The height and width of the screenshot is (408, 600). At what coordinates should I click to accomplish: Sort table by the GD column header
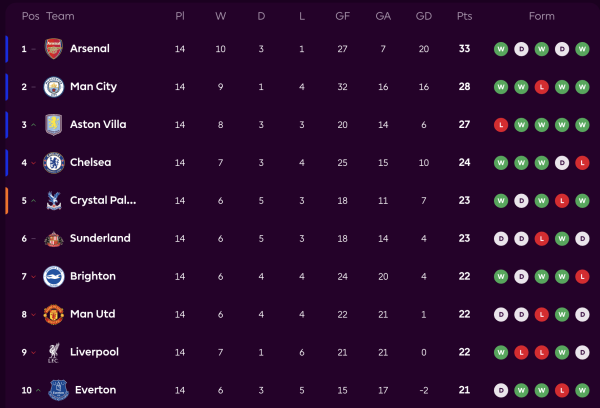424,16
